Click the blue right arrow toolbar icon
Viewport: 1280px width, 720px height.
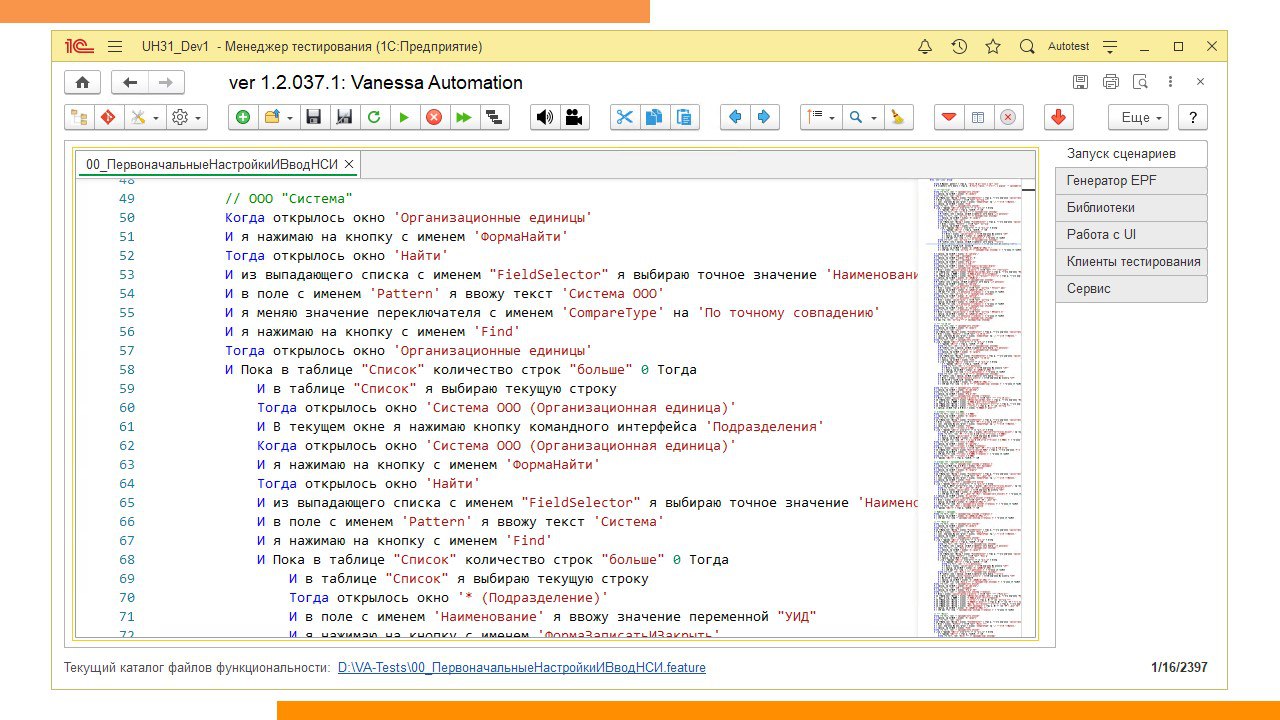click(764, 117)
